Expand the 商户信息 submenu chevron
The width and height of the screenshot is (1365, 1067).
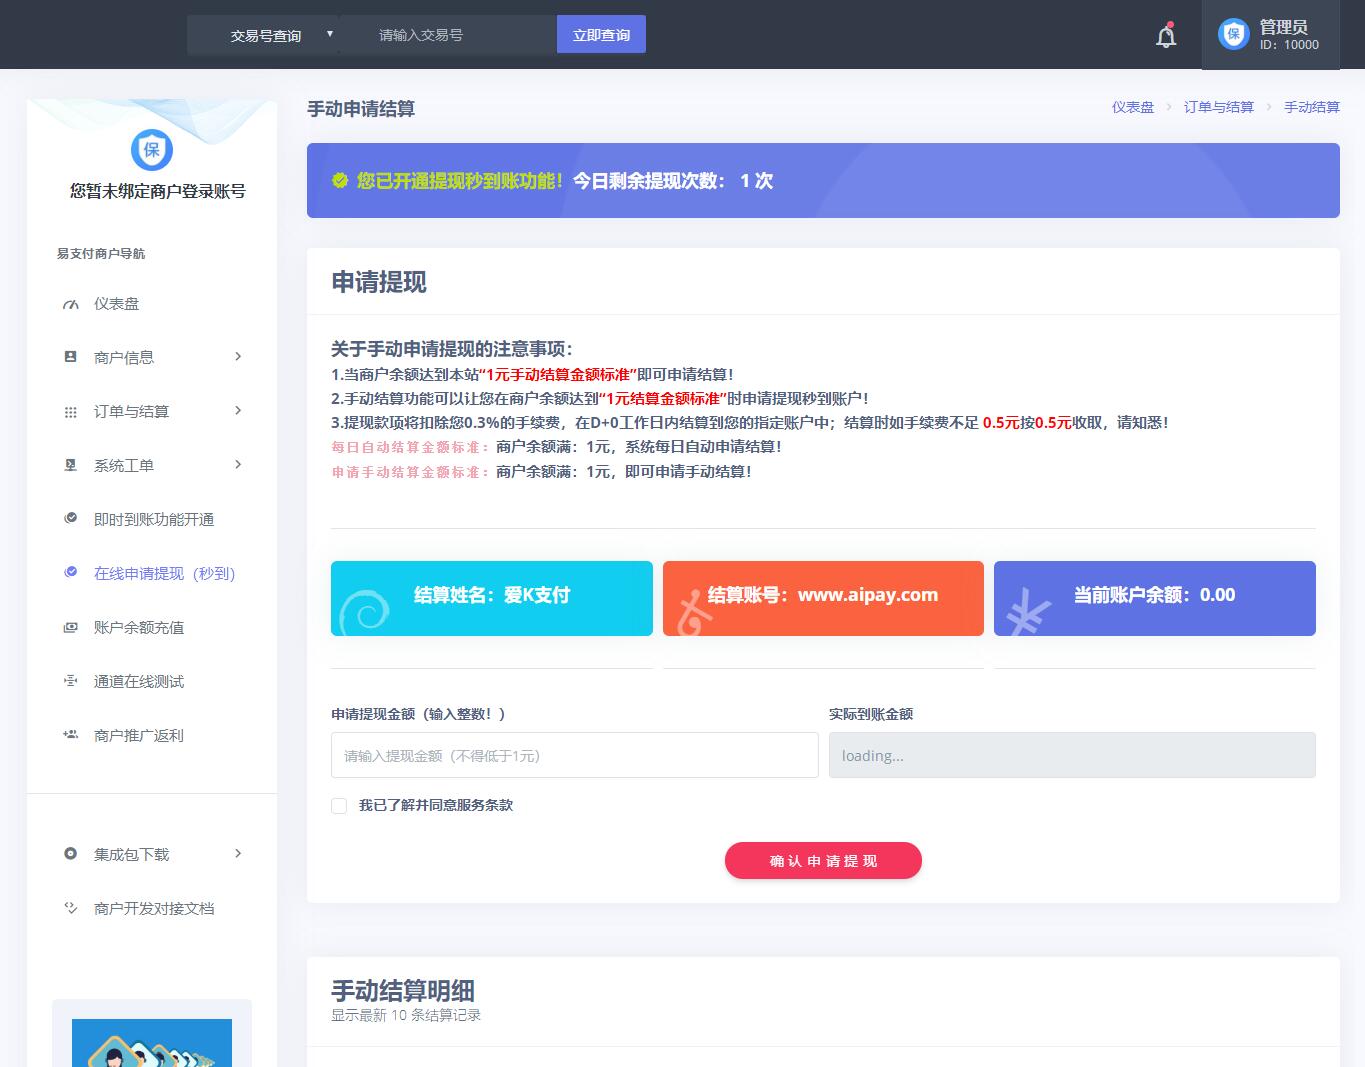238,357
